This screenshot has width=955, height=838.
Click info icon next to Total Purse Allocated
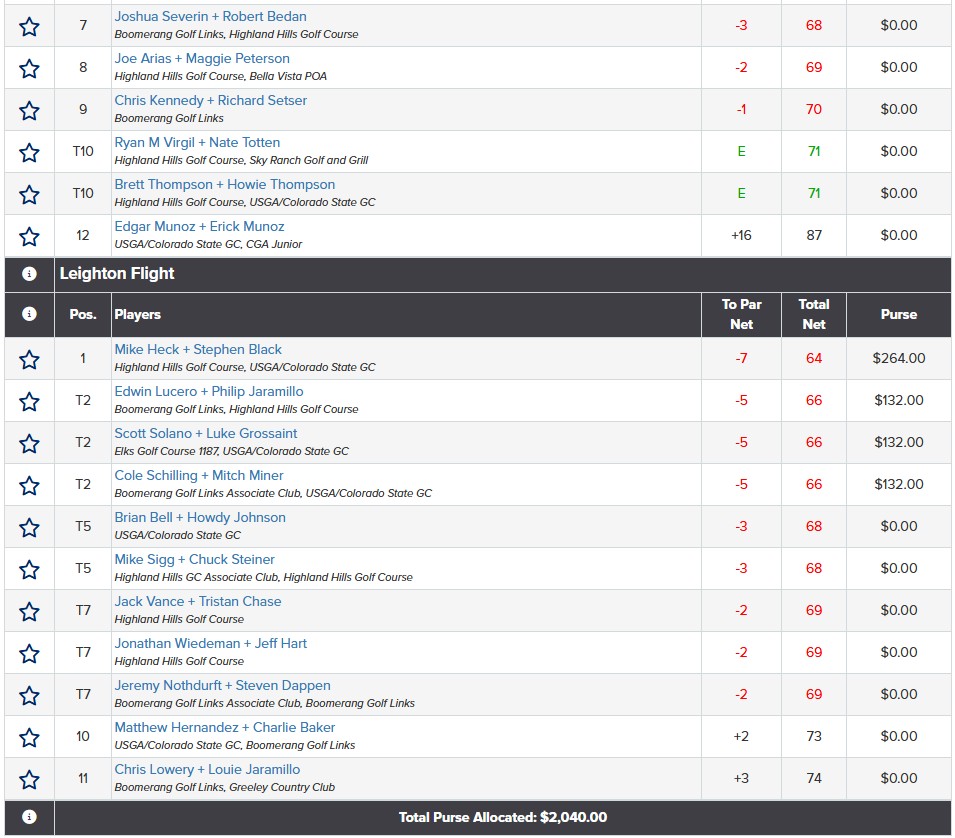(x=29, y=817)
